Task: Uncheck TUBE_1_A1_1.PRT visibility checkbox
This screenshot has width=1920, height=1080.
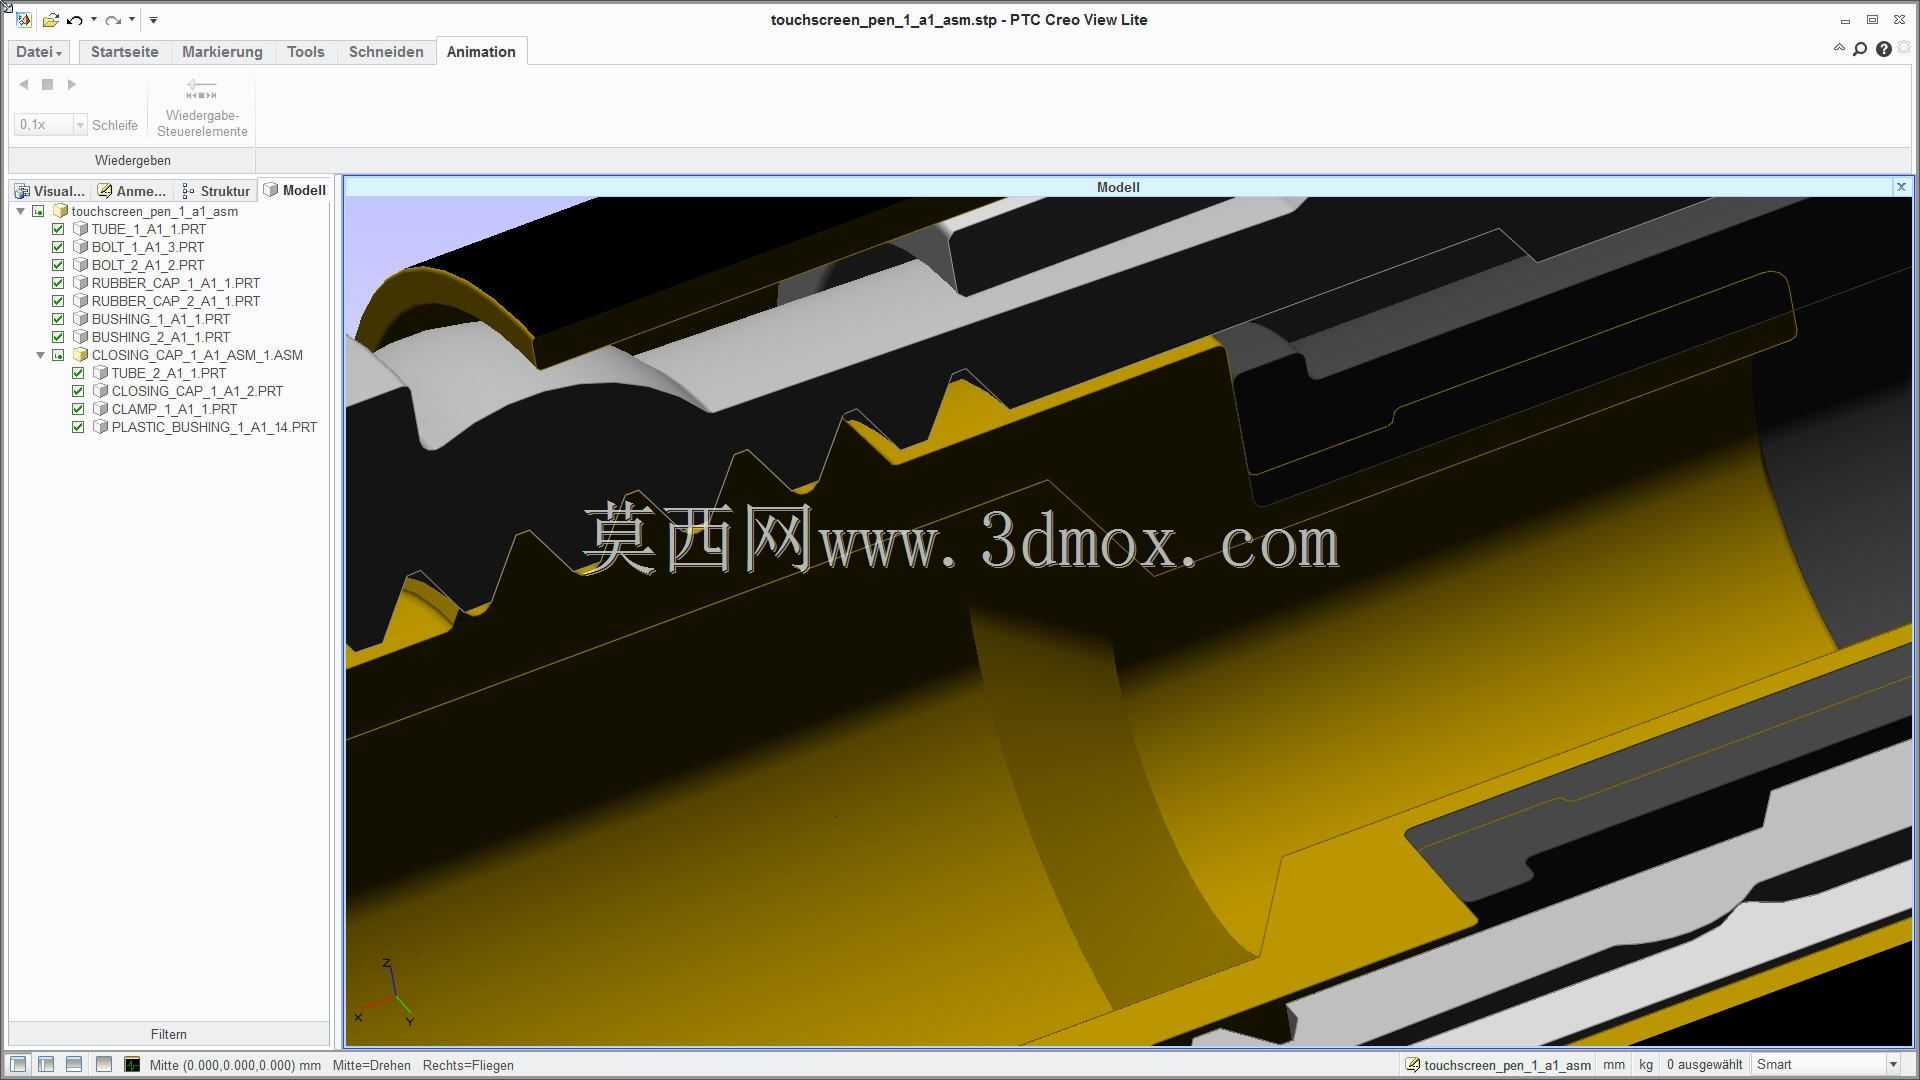Action: [58, 229]
